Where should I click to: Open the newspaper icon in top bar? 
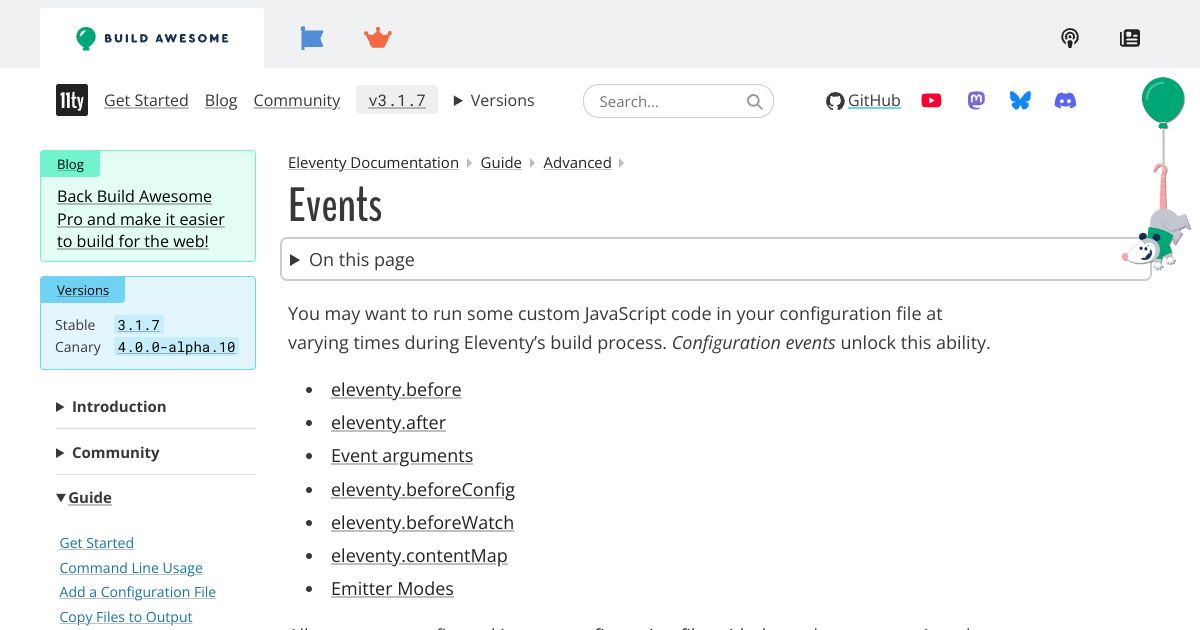click(1130, 38)
